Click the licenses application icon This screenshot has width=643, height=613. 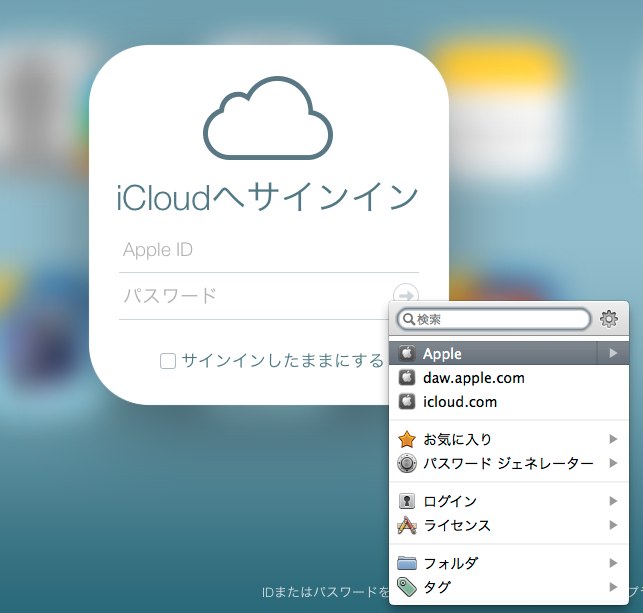click(407, 525)
